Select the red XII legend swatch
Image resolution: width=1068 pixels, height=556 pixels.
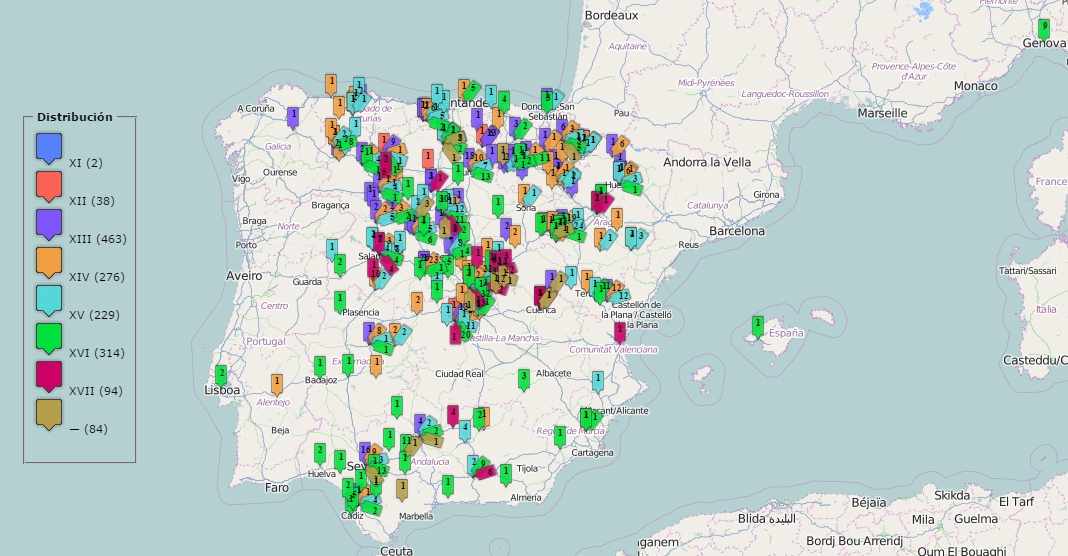[49, 187]
